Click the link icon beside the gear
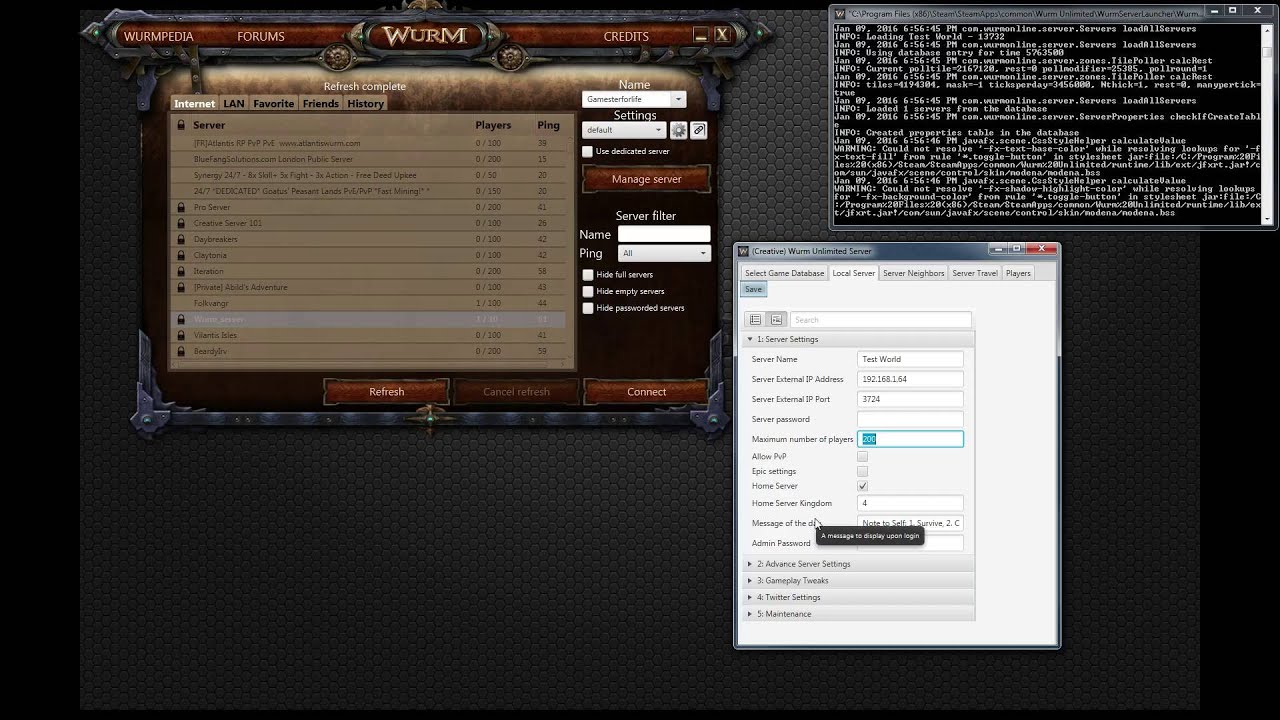This screenshot has height=720, width=1280. pos(699,130)
